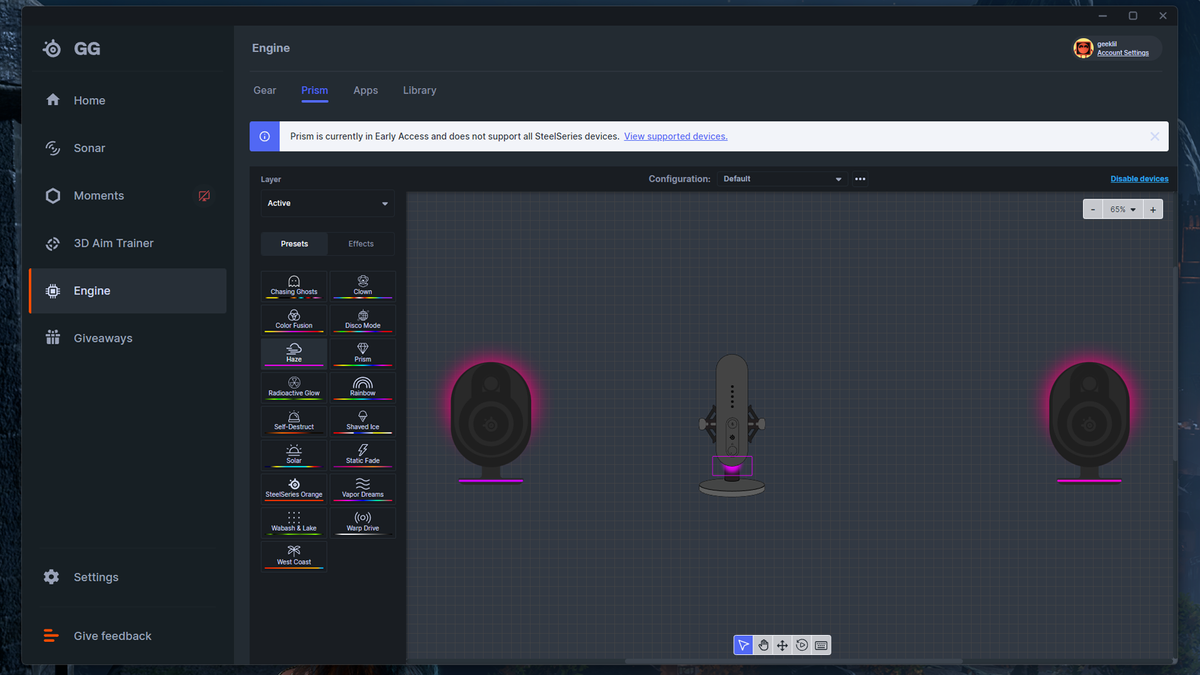Apply the Wabash & Lake preset
The width and height of the screenshot is (1200, 675).
point(294,523)
